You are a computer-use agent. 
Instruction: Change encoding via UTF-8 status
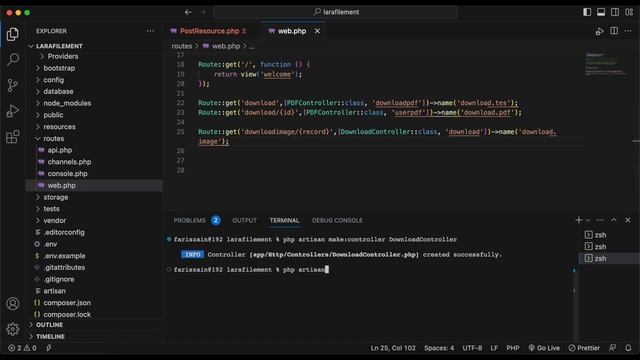point(472,348)
